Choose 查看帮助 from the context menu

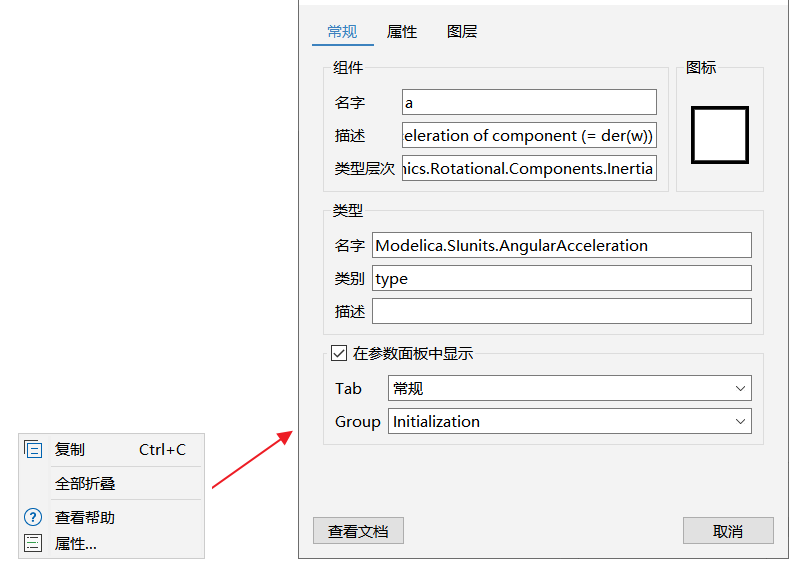85,518
